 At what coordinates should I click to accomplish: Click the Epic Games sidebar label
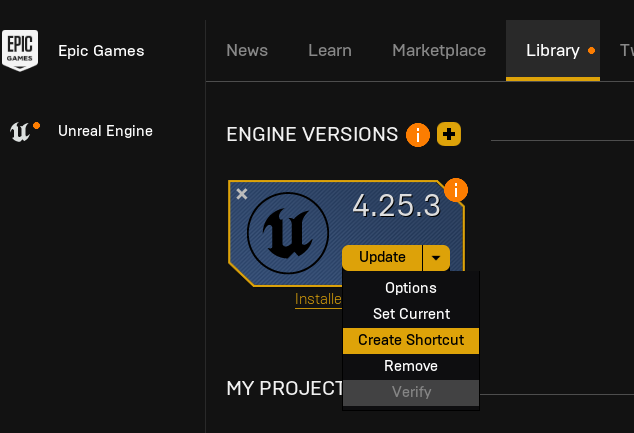(x=101, y=51)
